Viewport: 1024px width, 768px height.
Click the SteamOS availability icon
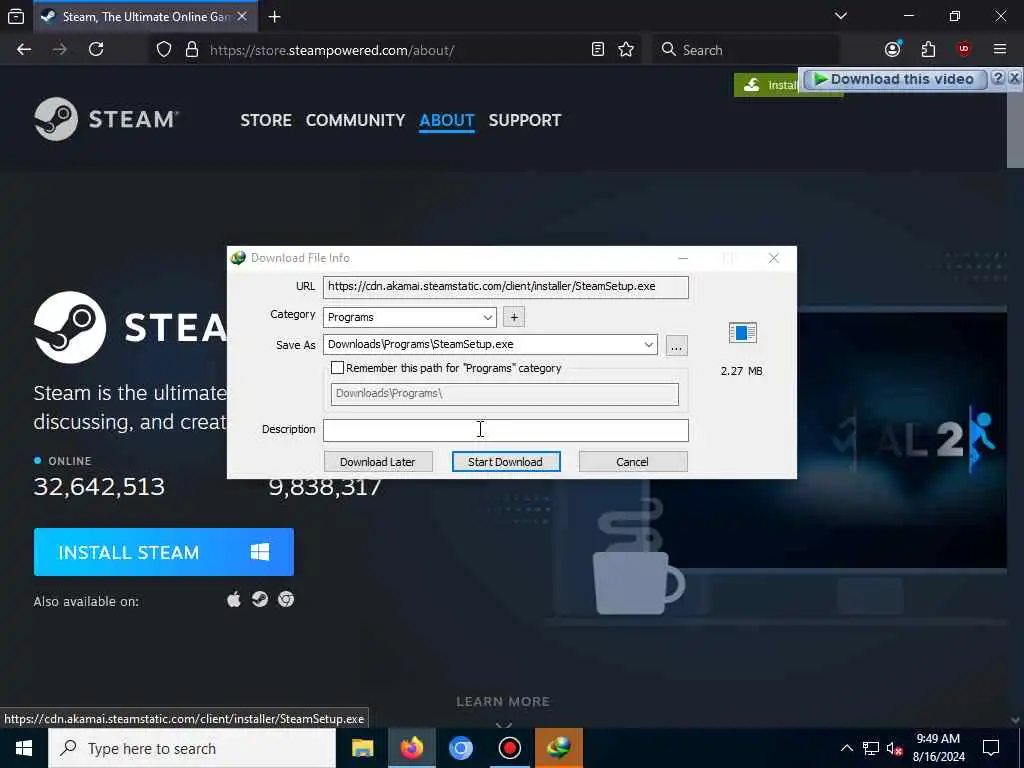point(260,599)
